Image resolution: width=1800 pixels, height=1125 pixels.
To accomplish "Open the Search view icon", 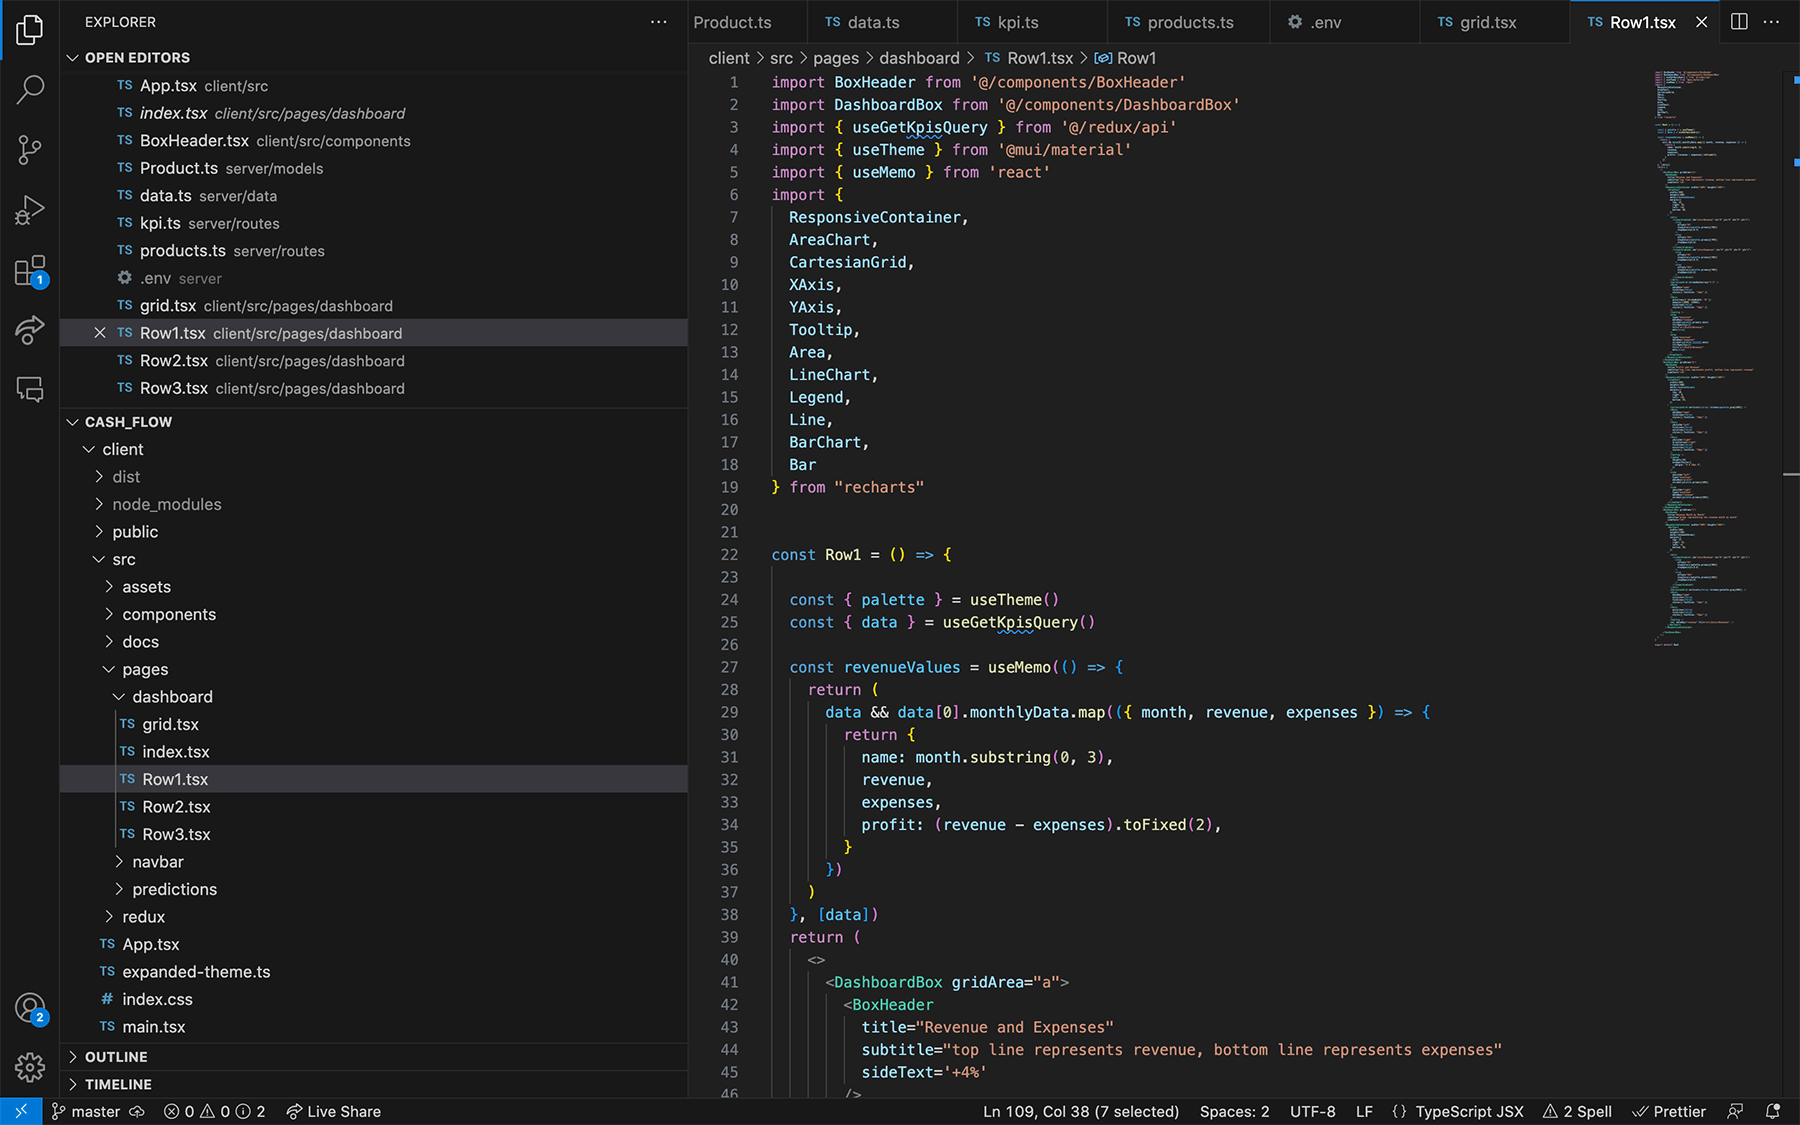I will pyautogui.click(x=30, y=90).
